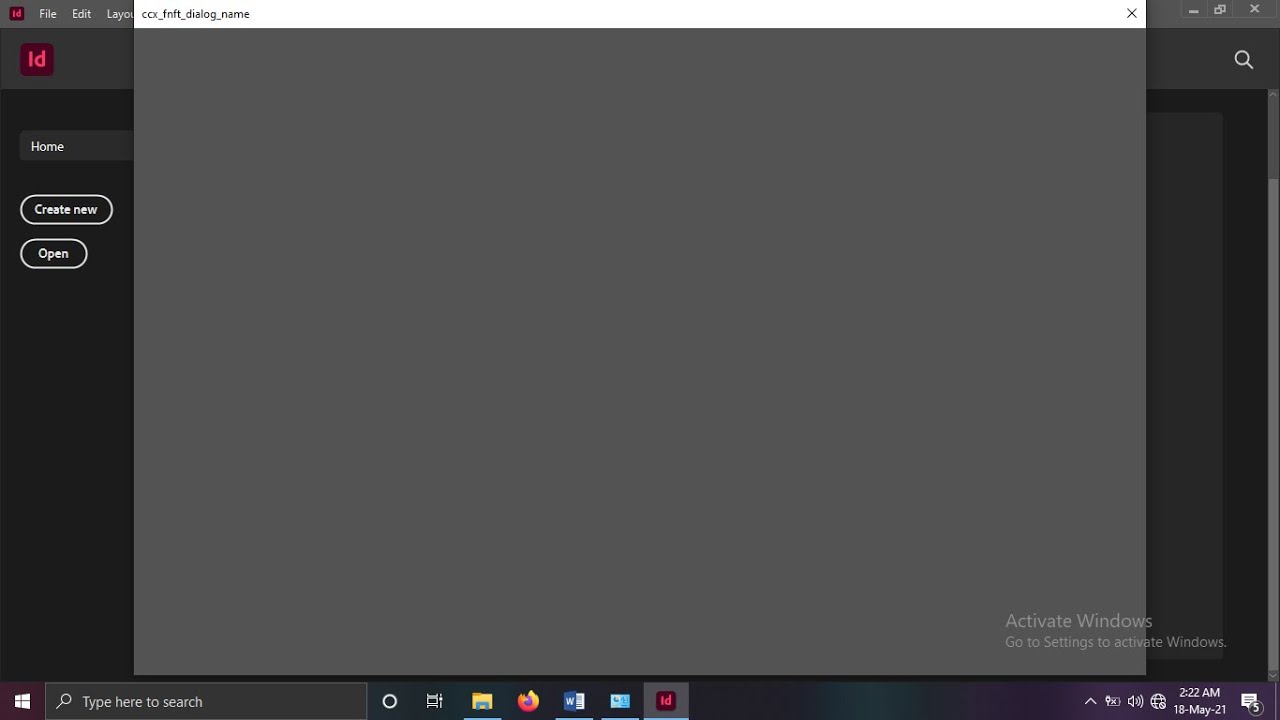Open the Layout menu

click(119, 14)
